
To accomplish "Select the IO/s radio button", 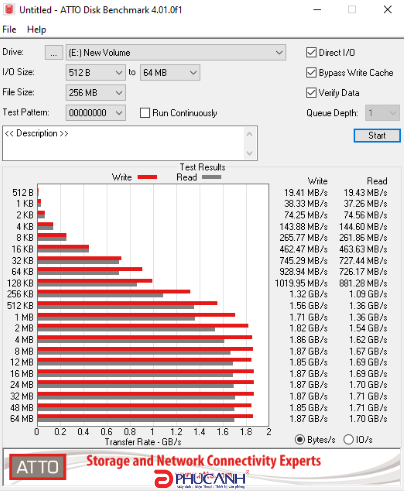I will coord(348,439).
